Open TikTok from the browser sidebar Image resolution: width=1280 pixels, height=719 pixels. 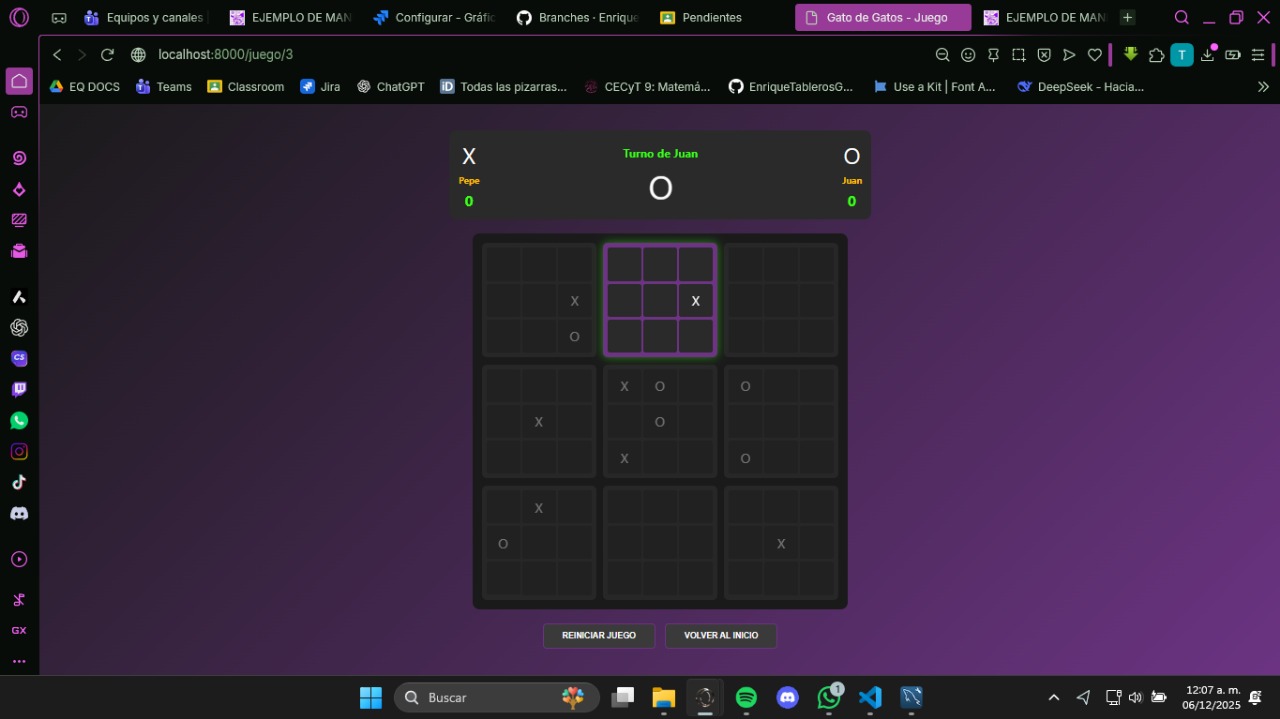click(x=19, y=482)
